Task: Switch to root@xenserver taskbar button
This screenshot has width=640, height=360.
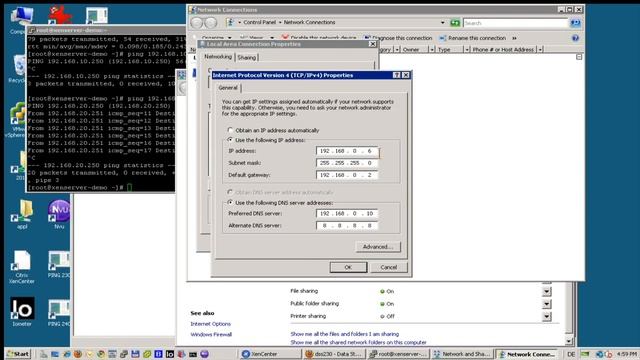Action: tap(398, 354)
